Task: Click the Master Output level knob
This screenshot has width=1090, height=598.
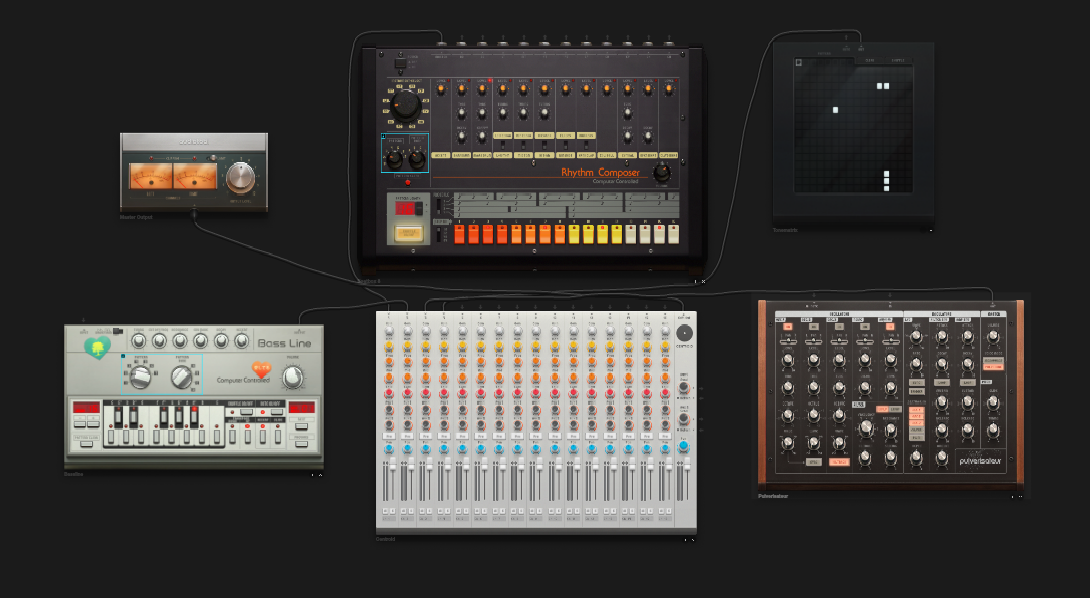Action: pyautogui.click(x=241, y=177)
